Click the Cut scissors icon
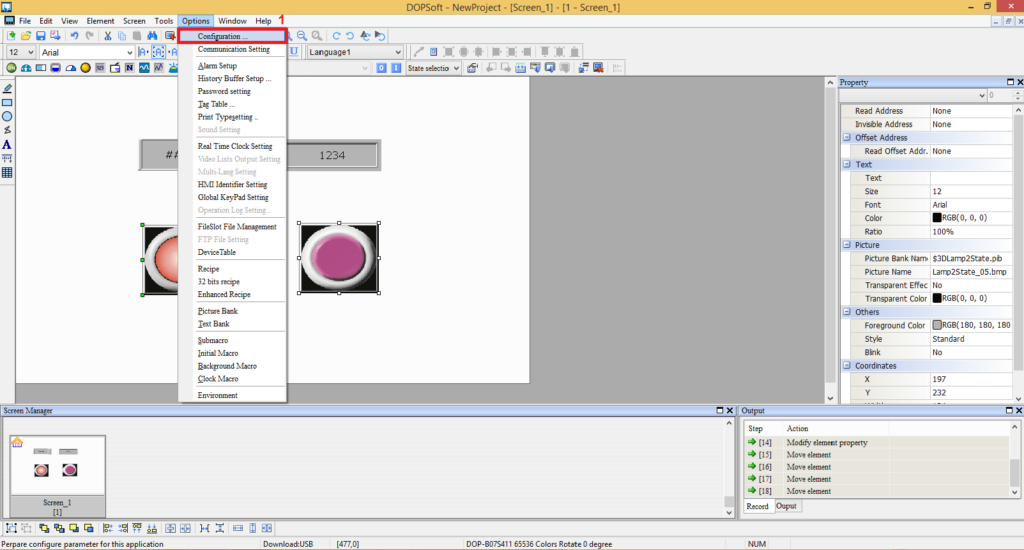The width and height of the screenshot is (1024, 550). pos(108,36)
